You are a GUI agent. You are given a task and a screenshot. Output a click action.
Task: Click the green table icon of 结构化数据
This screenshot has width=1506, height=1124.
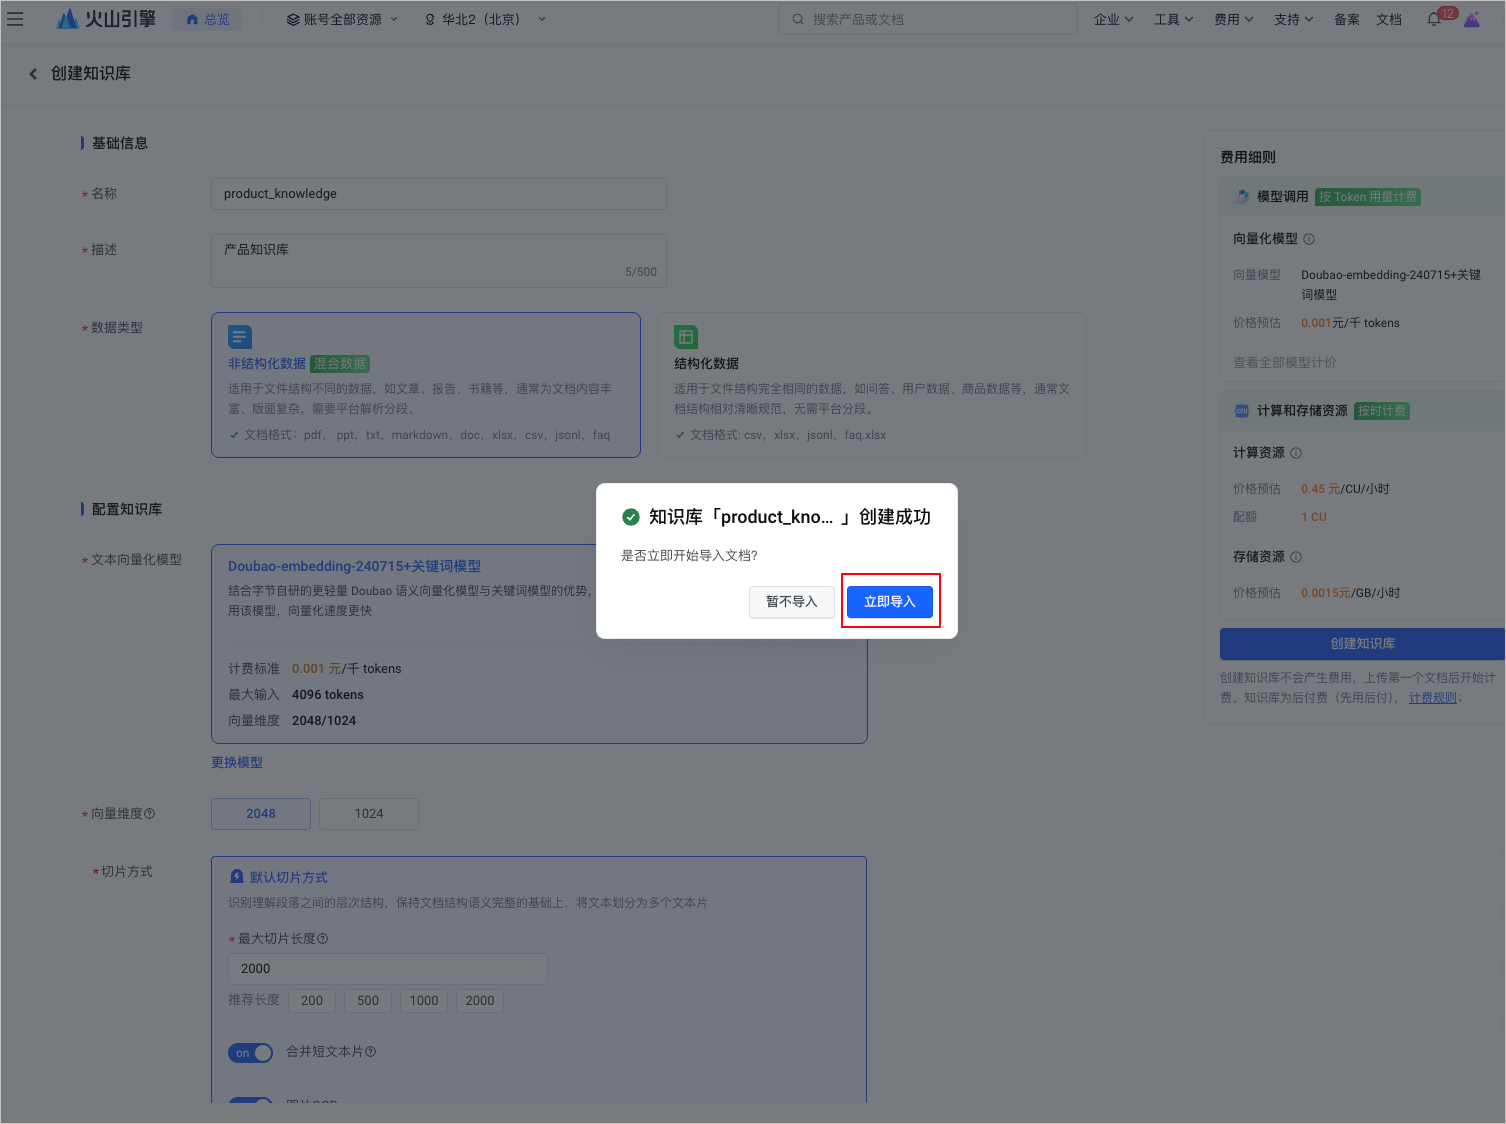point(686,337)
